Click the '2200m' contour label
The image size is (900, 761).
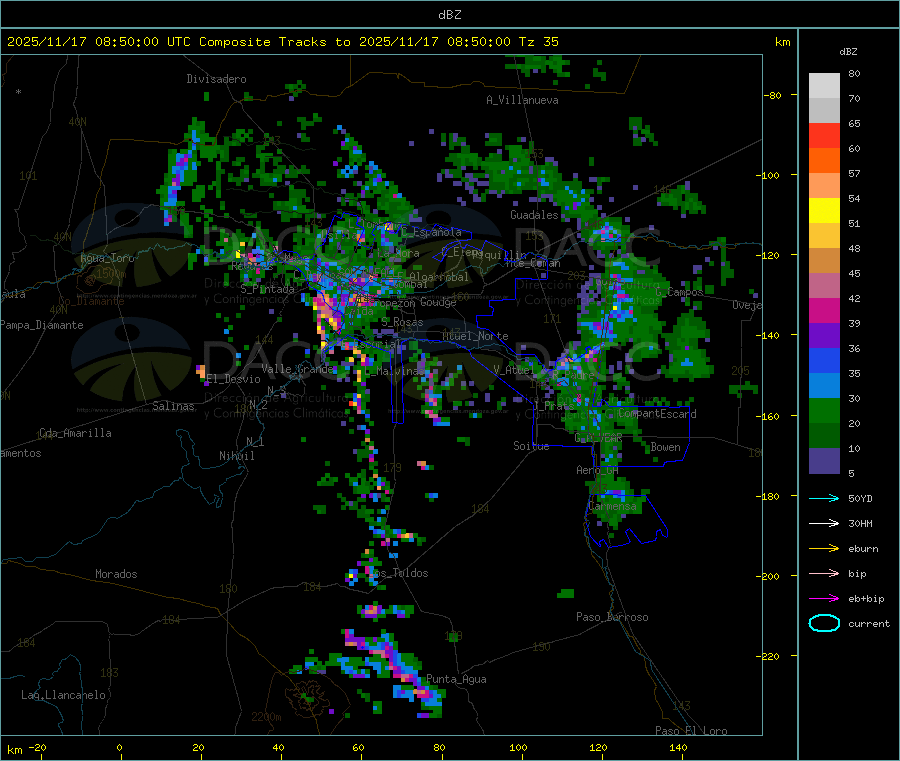point(266,717)
